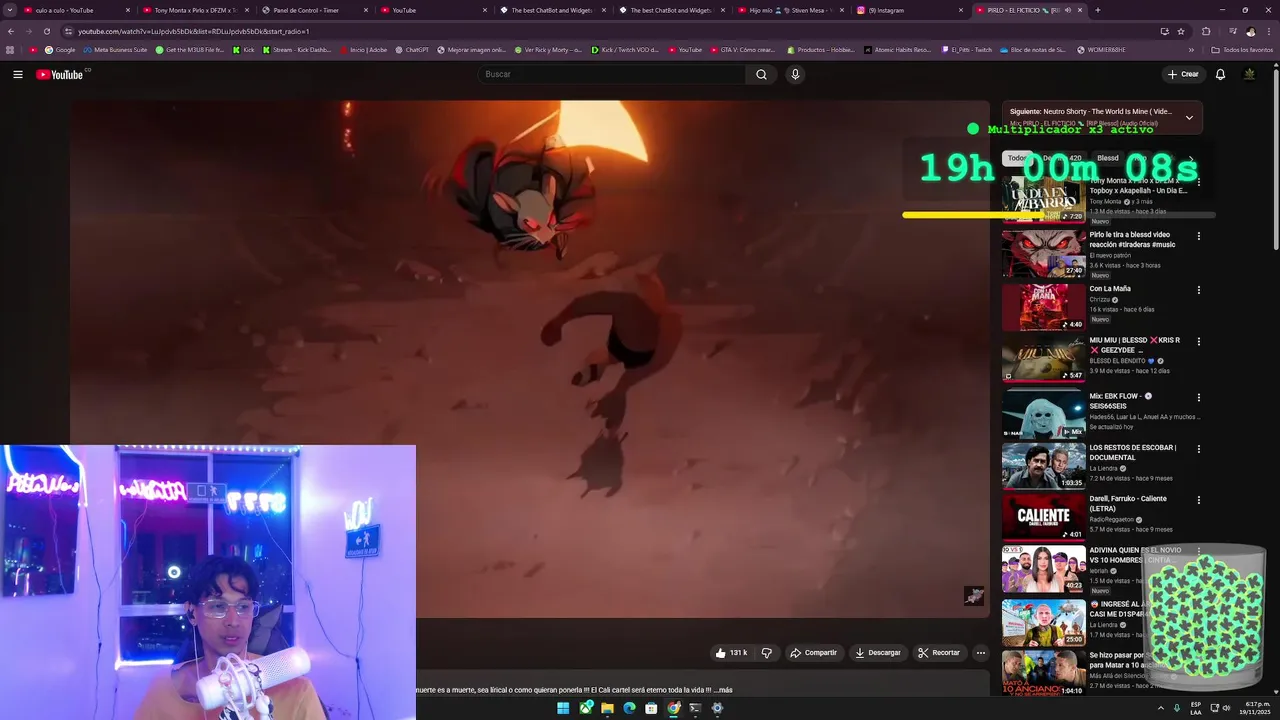The height and width of the screenshot is (720, 1280).
Task: Switch to 'Panel de Control - Timer' tab
Action: pyautogui.click(x=312, y=10)
